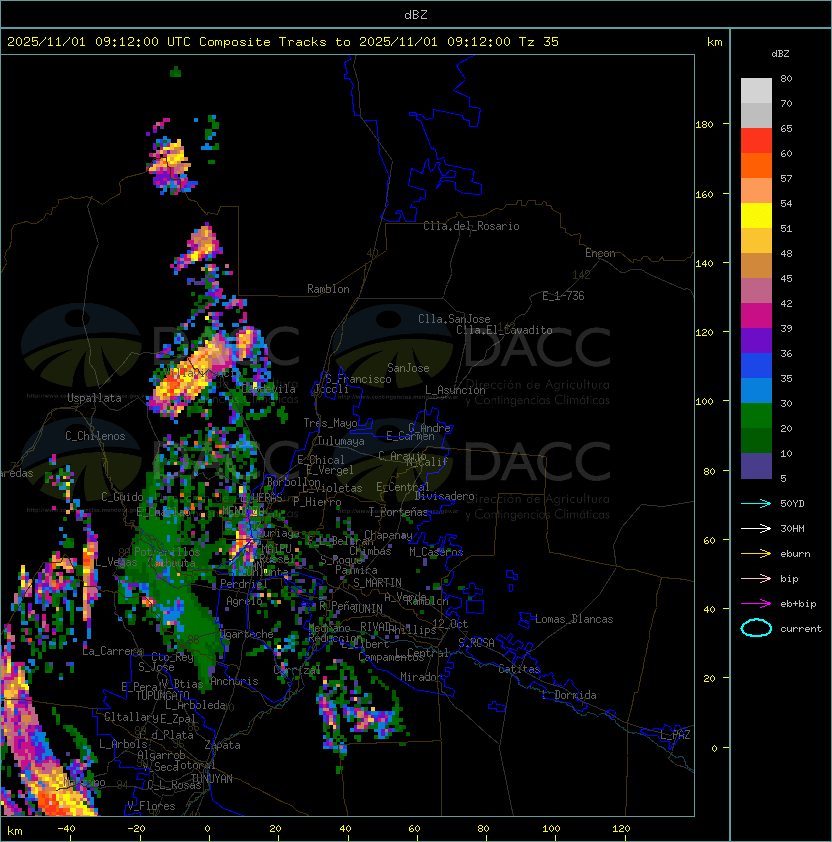This screenshot has width=832, height=842.
Task: Click the dBZ title at top center
Action: pyautogui.click(x=416, y=14)
